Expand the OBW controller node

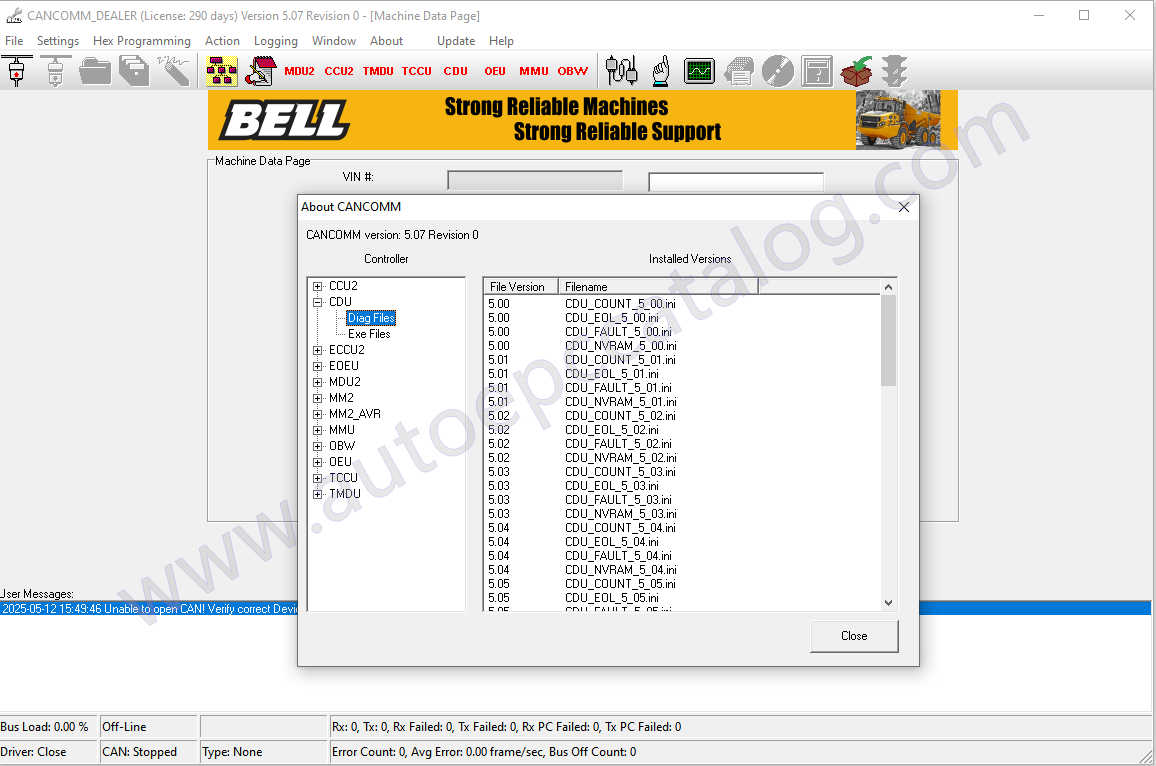tap(318, 446)
